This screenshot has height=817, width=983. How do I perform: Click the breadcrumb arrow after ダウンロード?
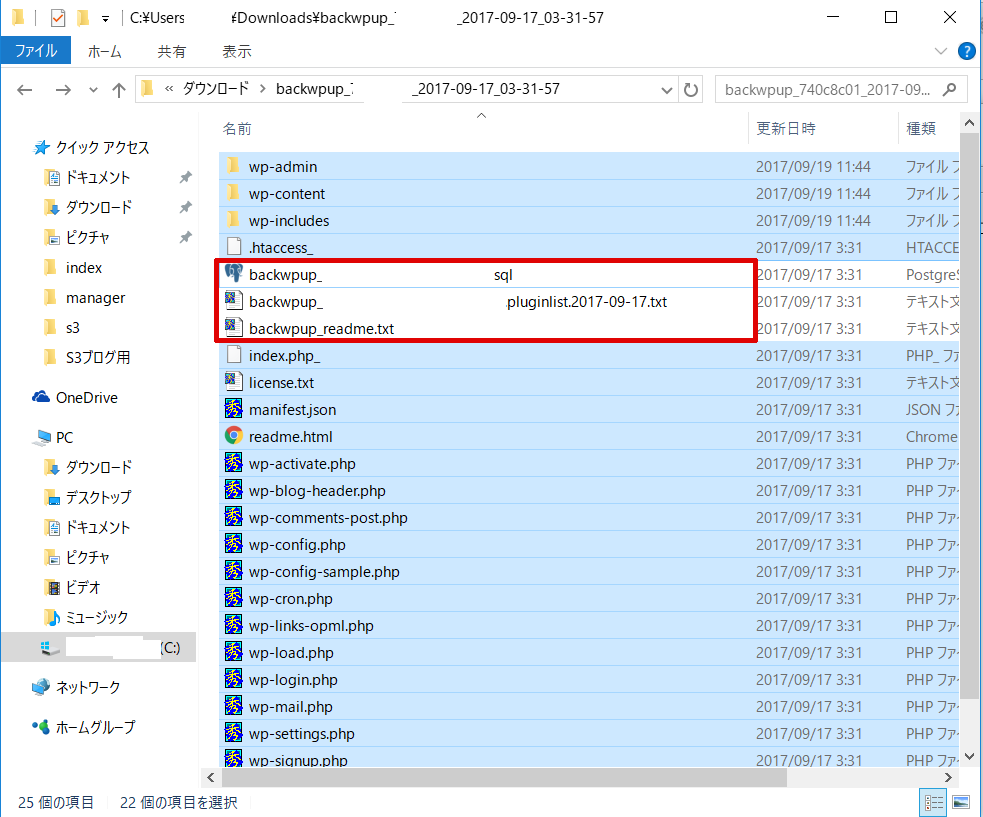(262, 89)
